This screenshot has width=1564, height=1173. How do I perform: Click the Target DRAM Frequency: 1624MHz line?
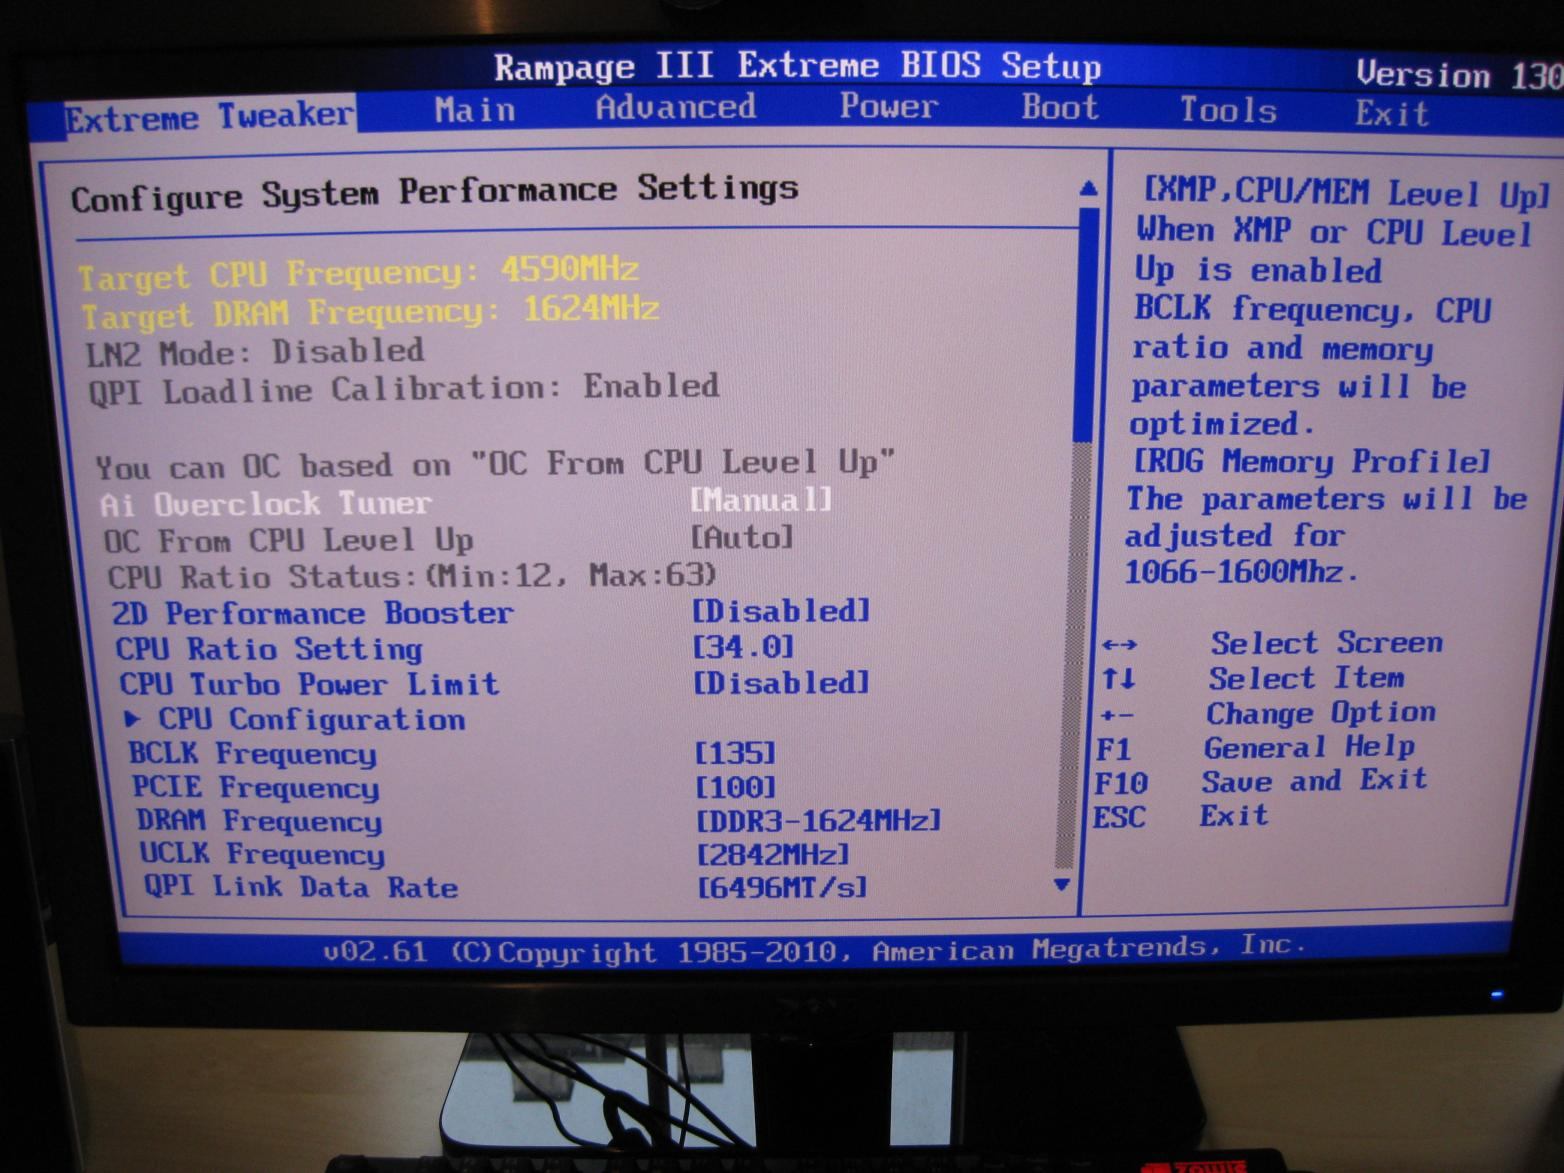pyautogui.click(x=370, y=312)
